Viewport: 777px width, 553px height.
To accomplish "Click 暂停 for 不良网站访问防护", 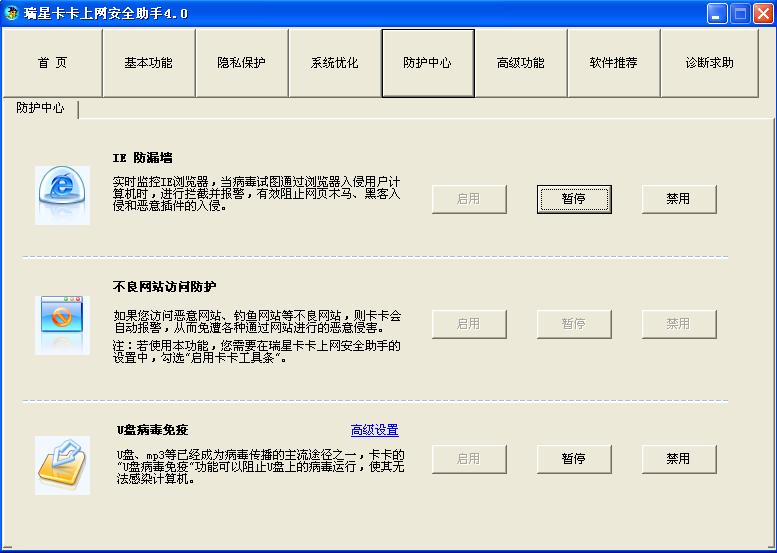I will (574, 324).
